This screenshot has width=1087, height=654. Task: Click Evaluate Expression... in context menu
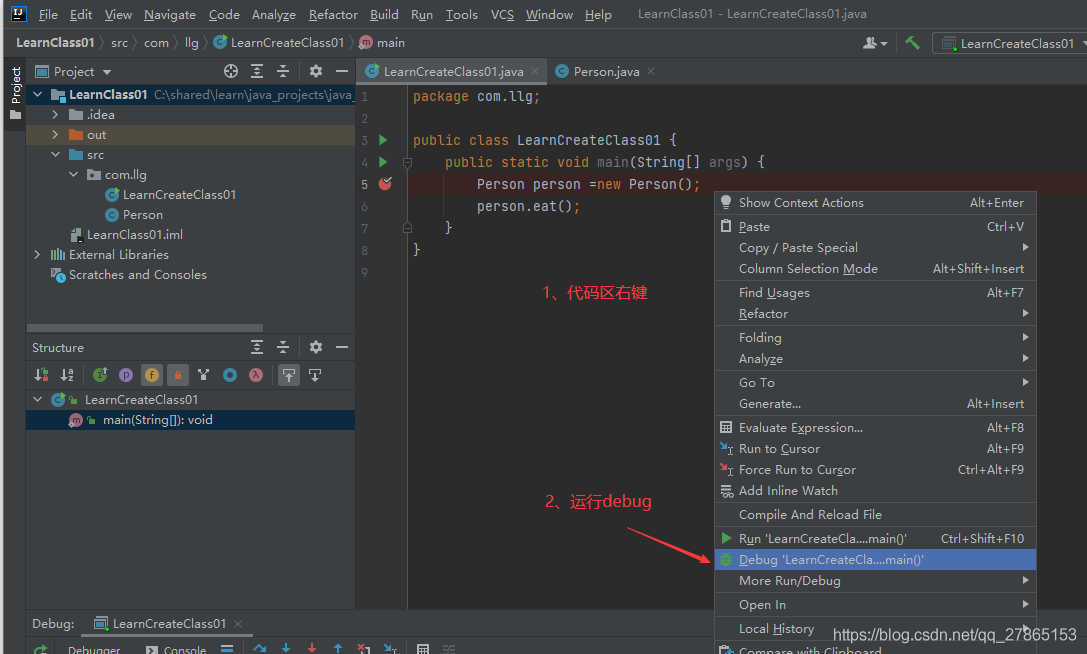coord(800,428)
